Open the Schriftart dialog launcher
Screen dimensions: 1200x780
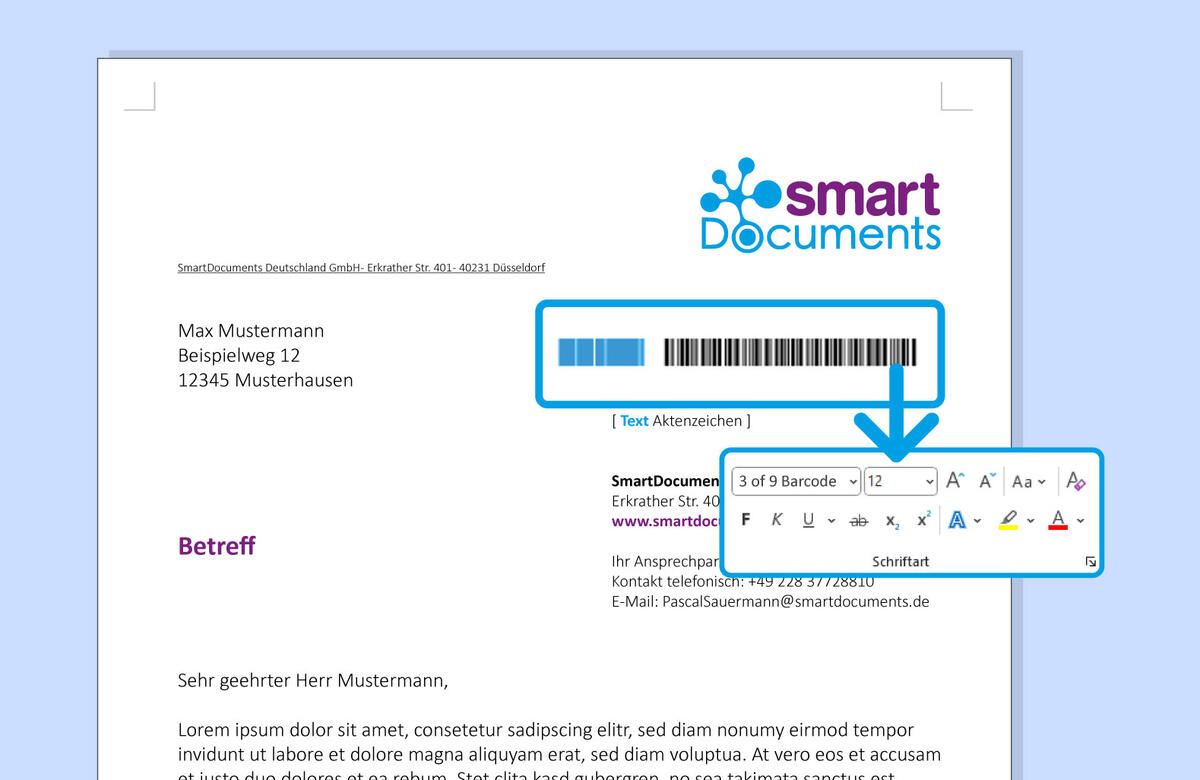pyautogui.click(x=1090, y=563)
